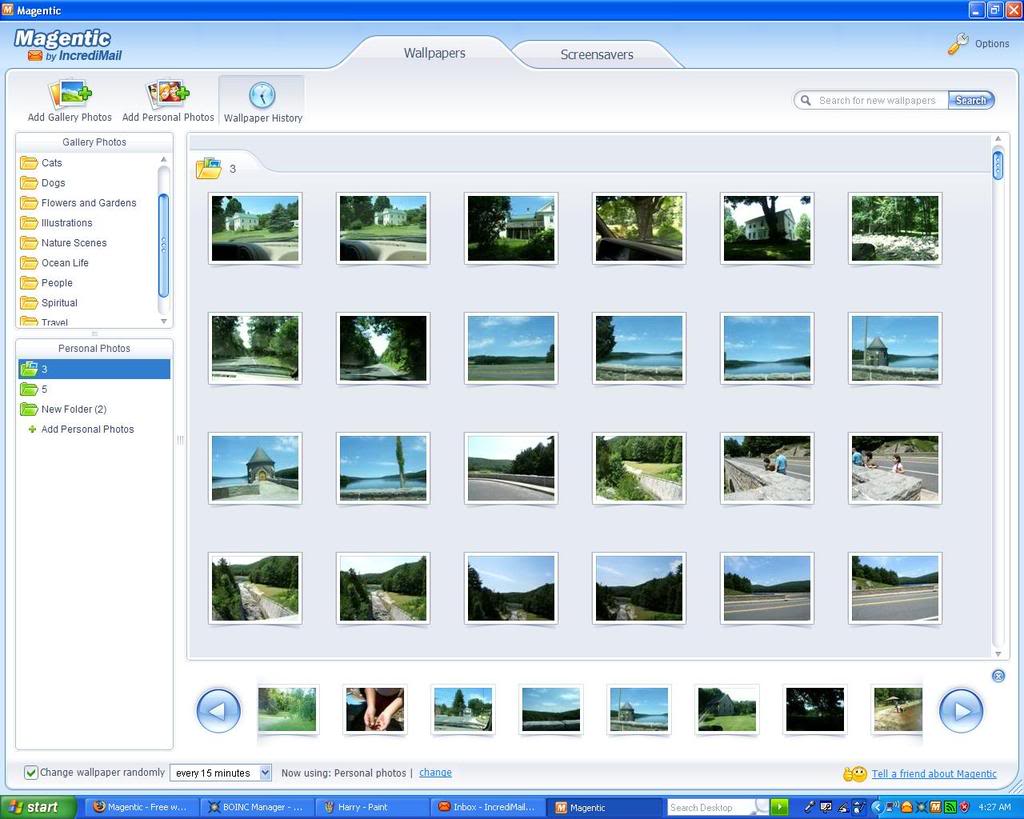This screenshot has height=819, width=1024.
Task: Click the change link
Action: 435,772
